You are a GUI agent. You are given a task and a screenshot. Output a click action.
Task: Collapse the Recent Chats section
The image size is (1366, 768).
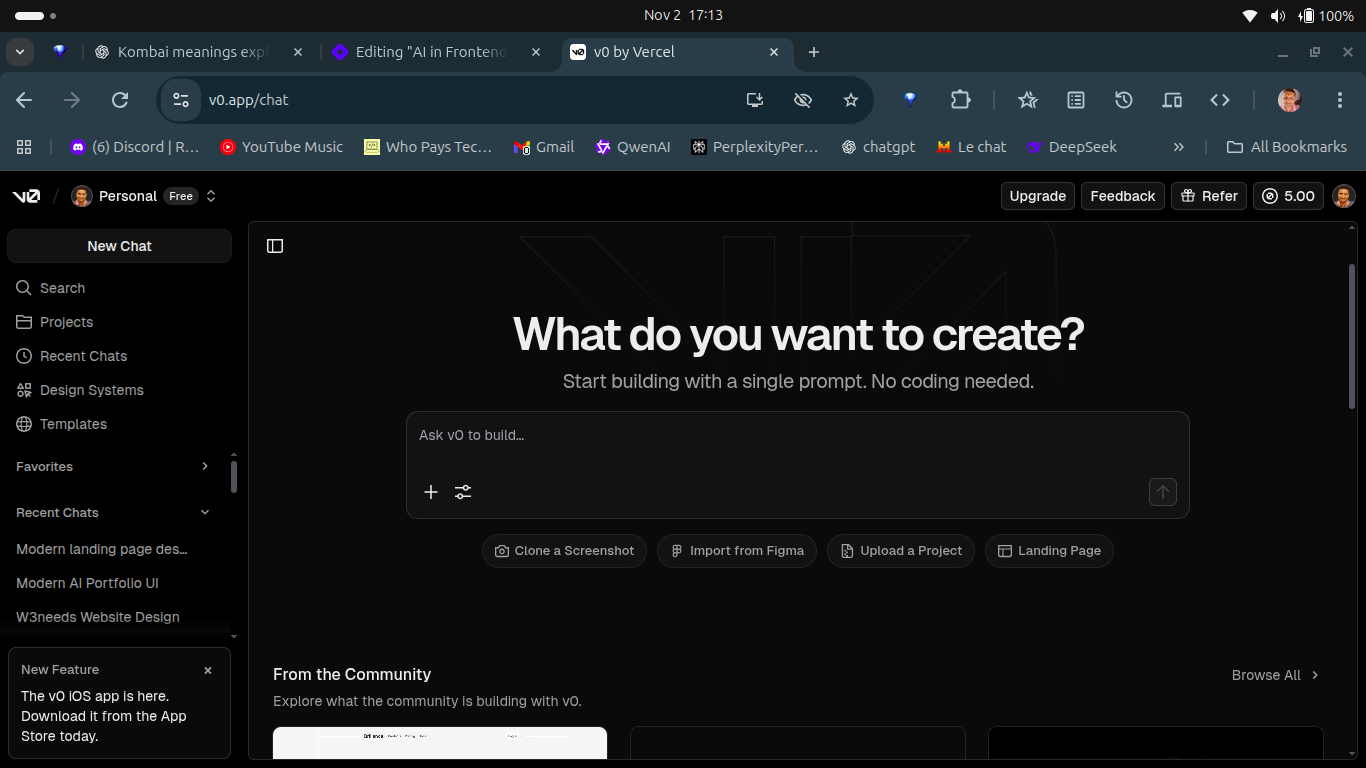[x=205, y=513]
